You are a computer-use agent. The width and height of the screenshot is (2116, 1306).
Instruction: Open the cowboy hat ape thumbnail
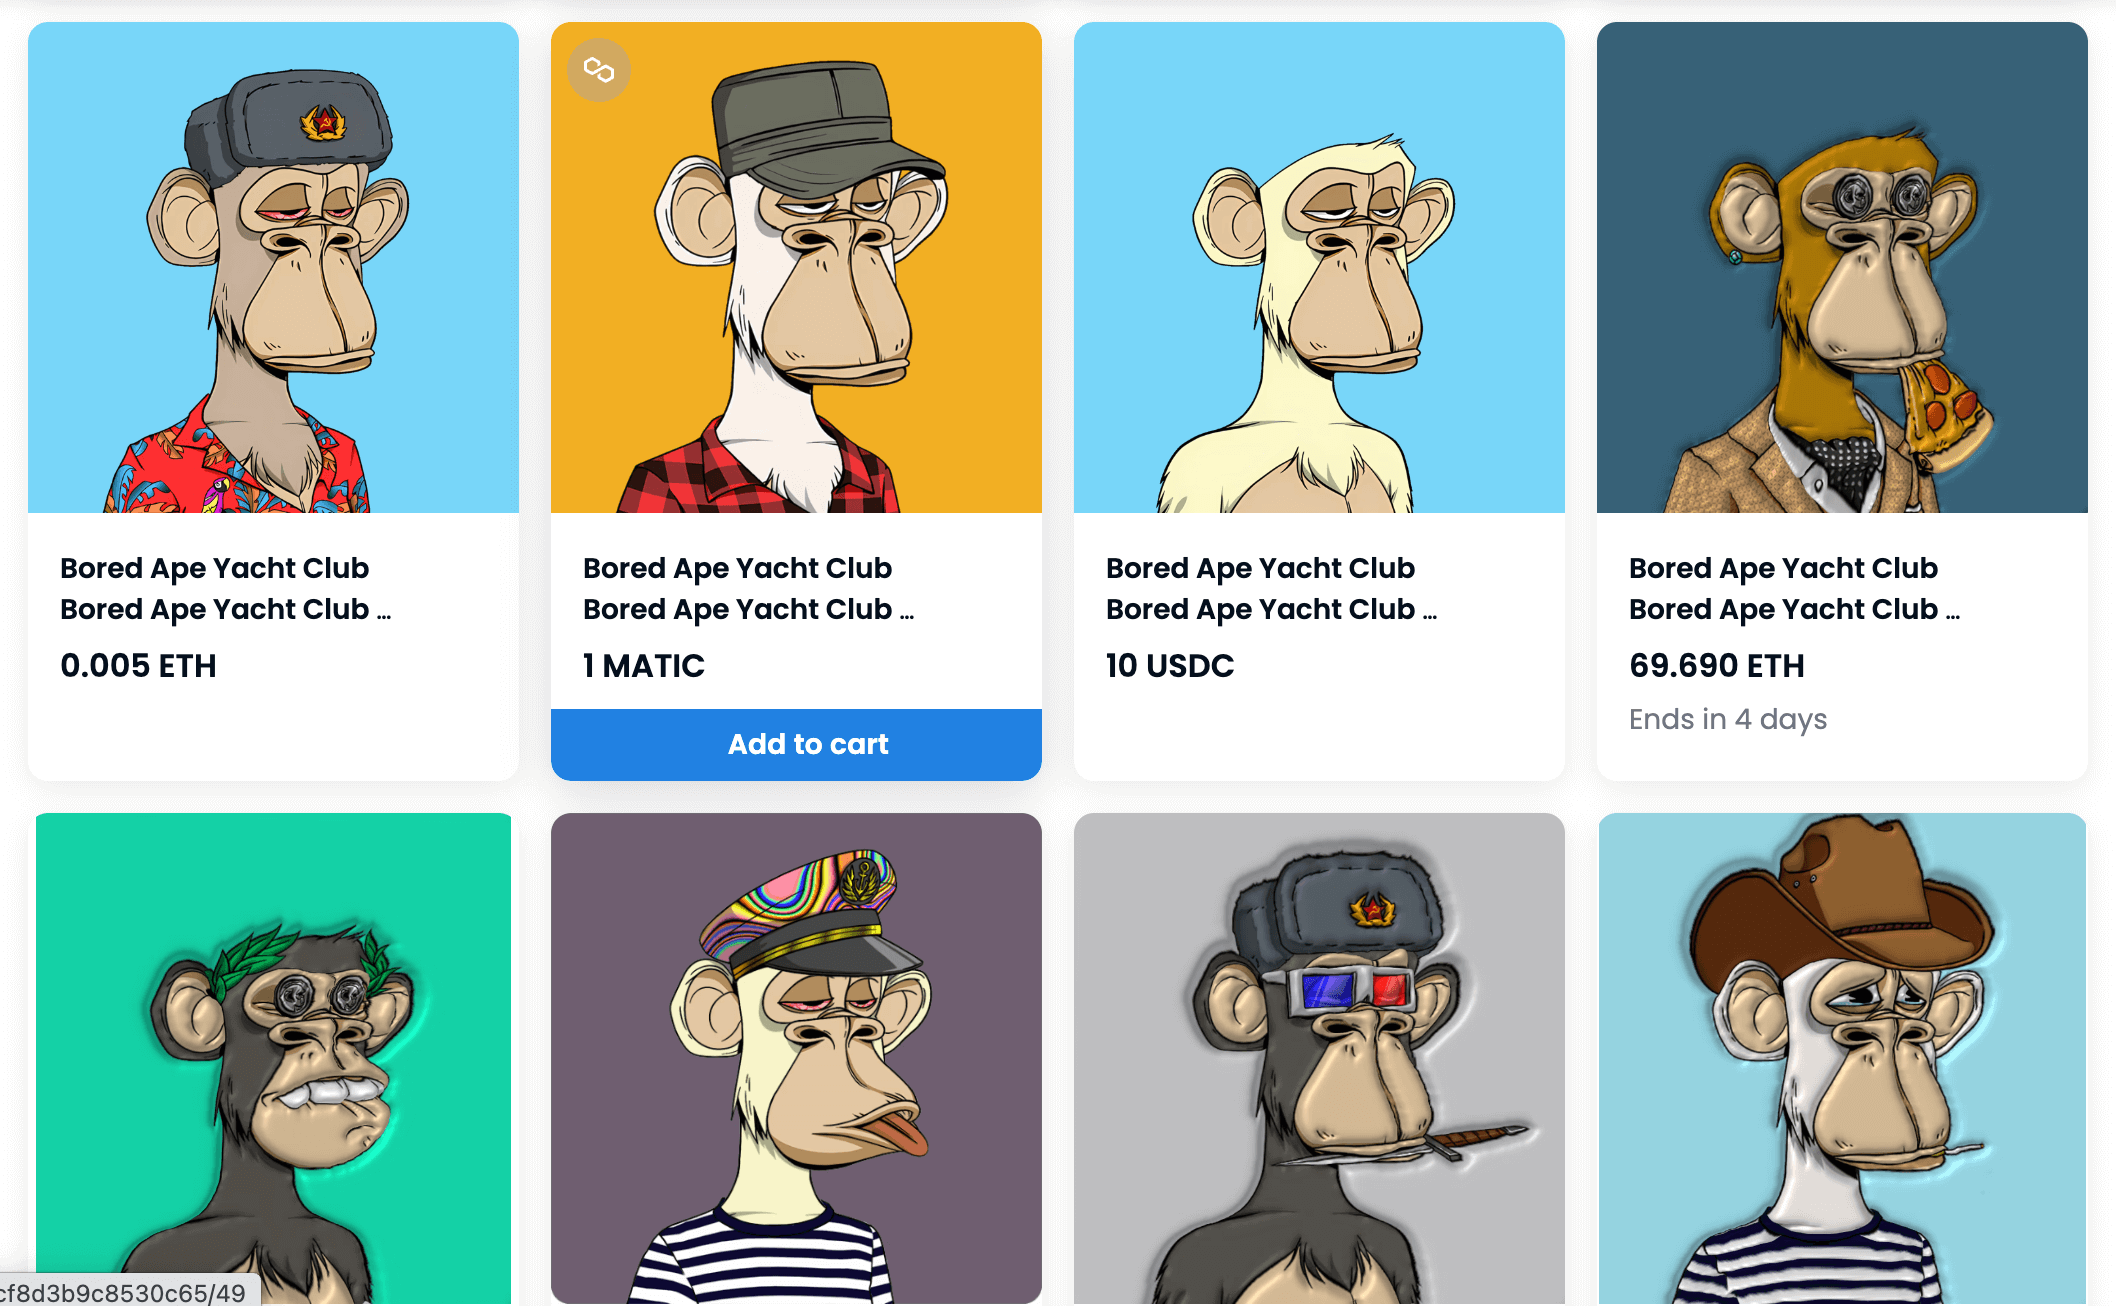(x=1842, y=1058)
